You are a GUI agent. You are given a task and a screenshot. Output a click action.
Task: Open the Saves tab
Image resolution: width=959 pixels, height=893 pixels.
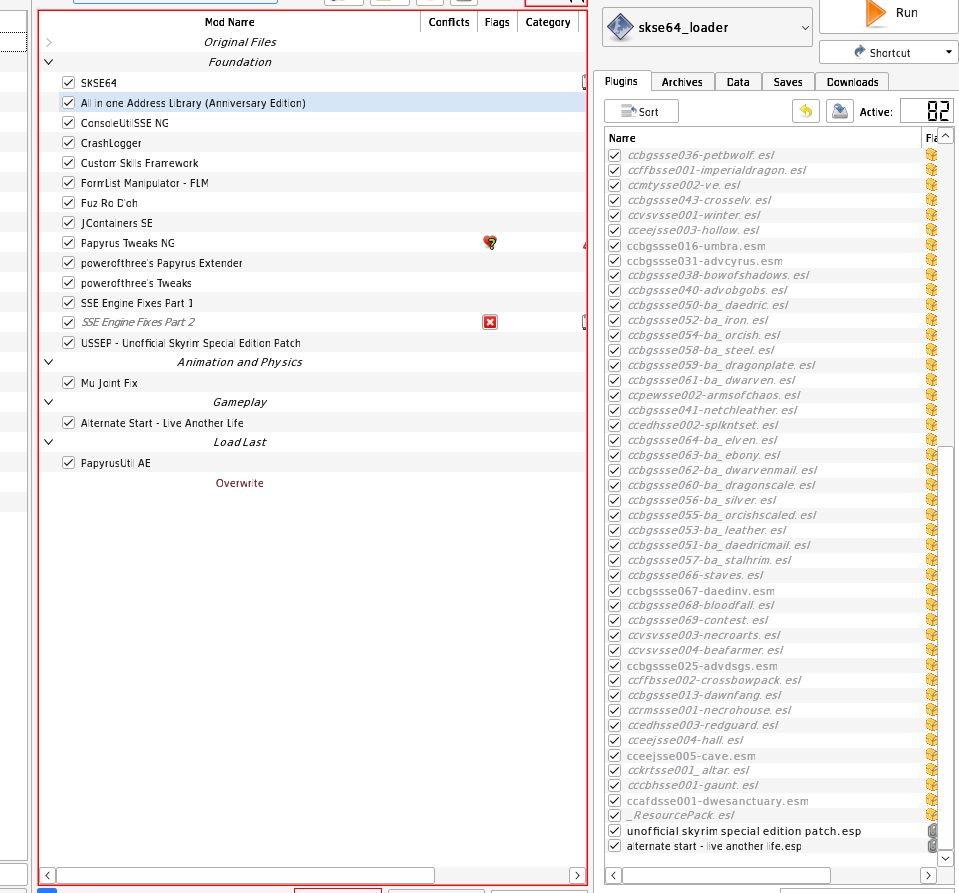click(788, 82)
